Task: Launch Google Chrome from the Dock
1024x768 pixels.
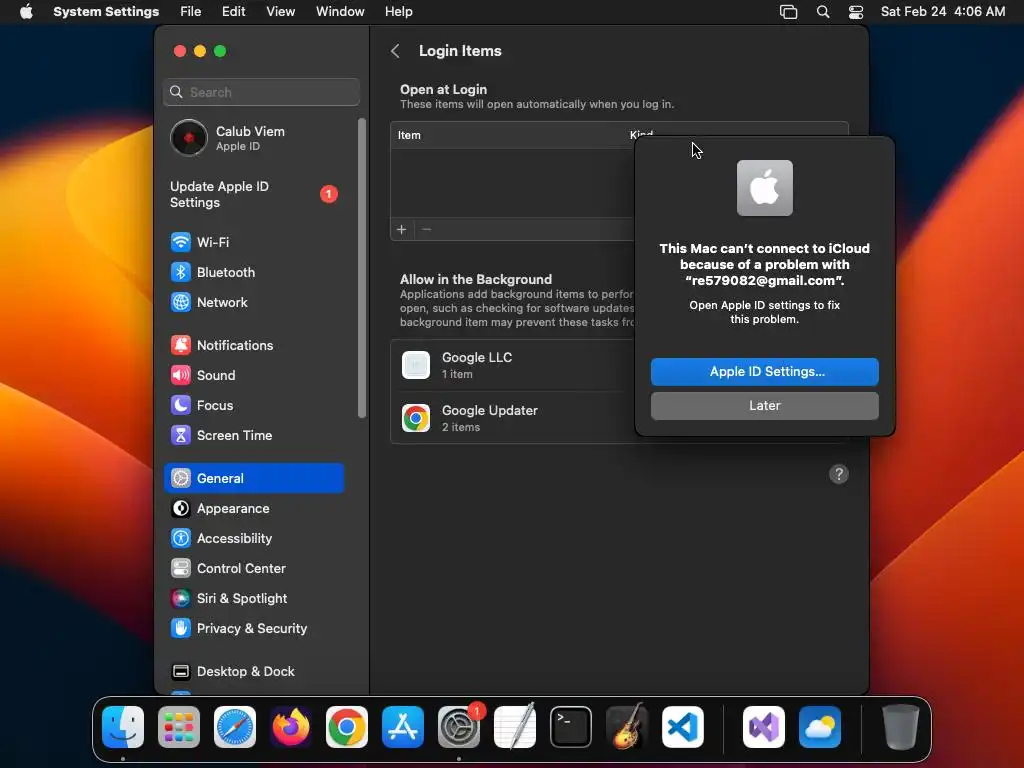Action: click(347, 727)
